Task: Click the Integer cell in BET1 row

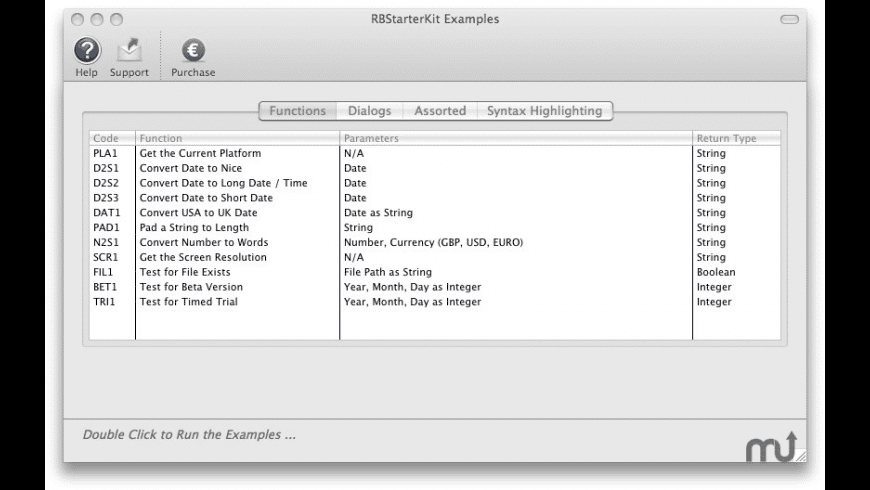Action: tap(714, 287)
